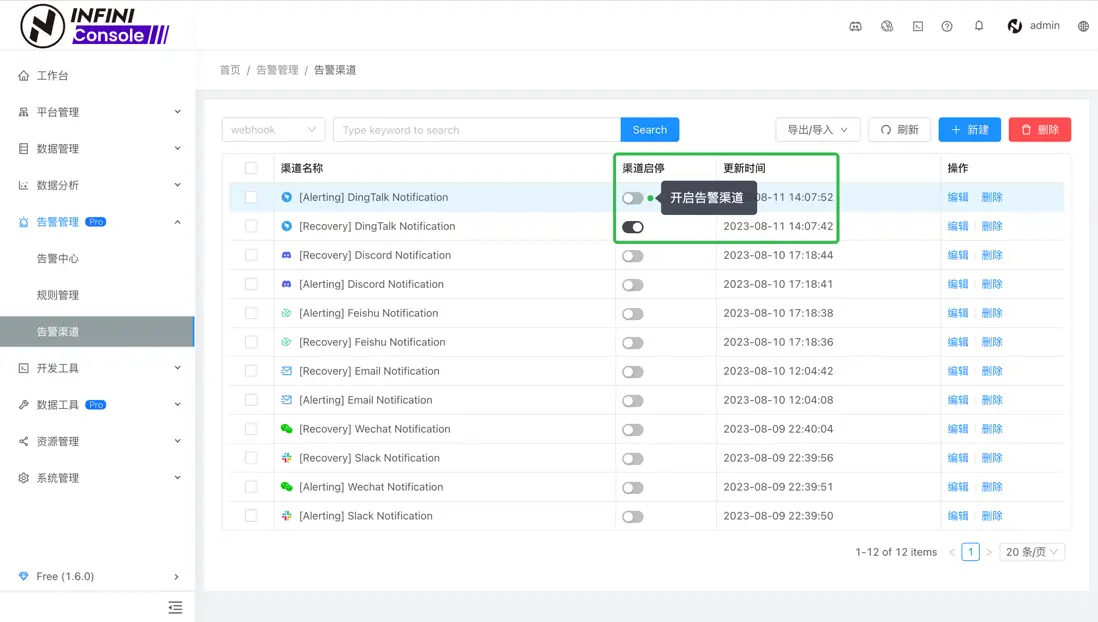The image size is (1098, 622).
Task: Click the help question mark icon
Action: click(x=947, y=26)
